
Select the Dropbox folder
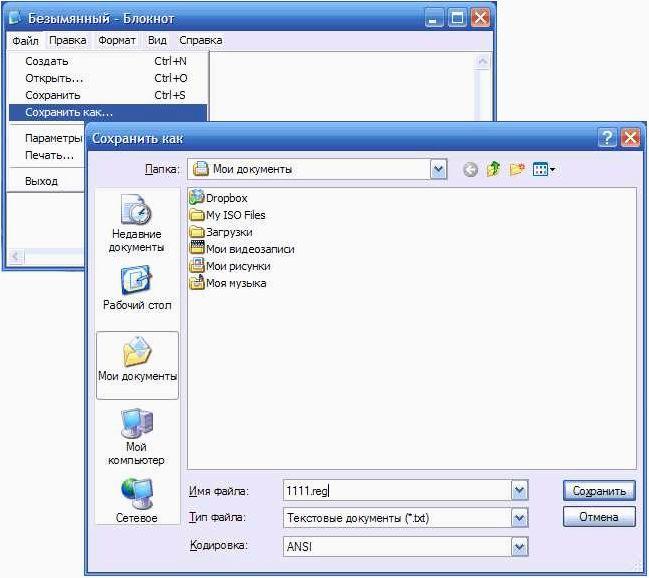pyautogui.click(x=218, y=198)
